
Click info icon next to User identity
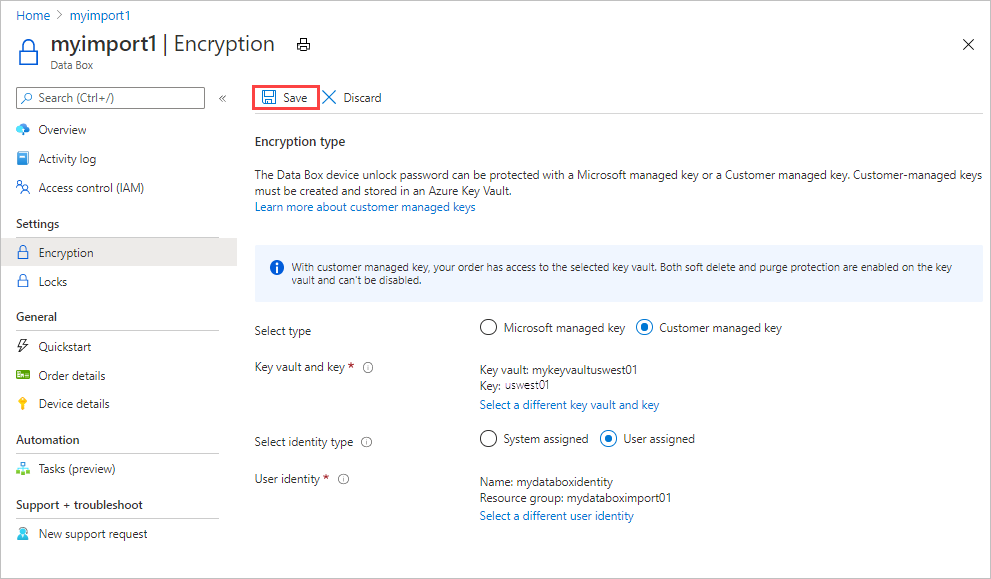point(344,479)
